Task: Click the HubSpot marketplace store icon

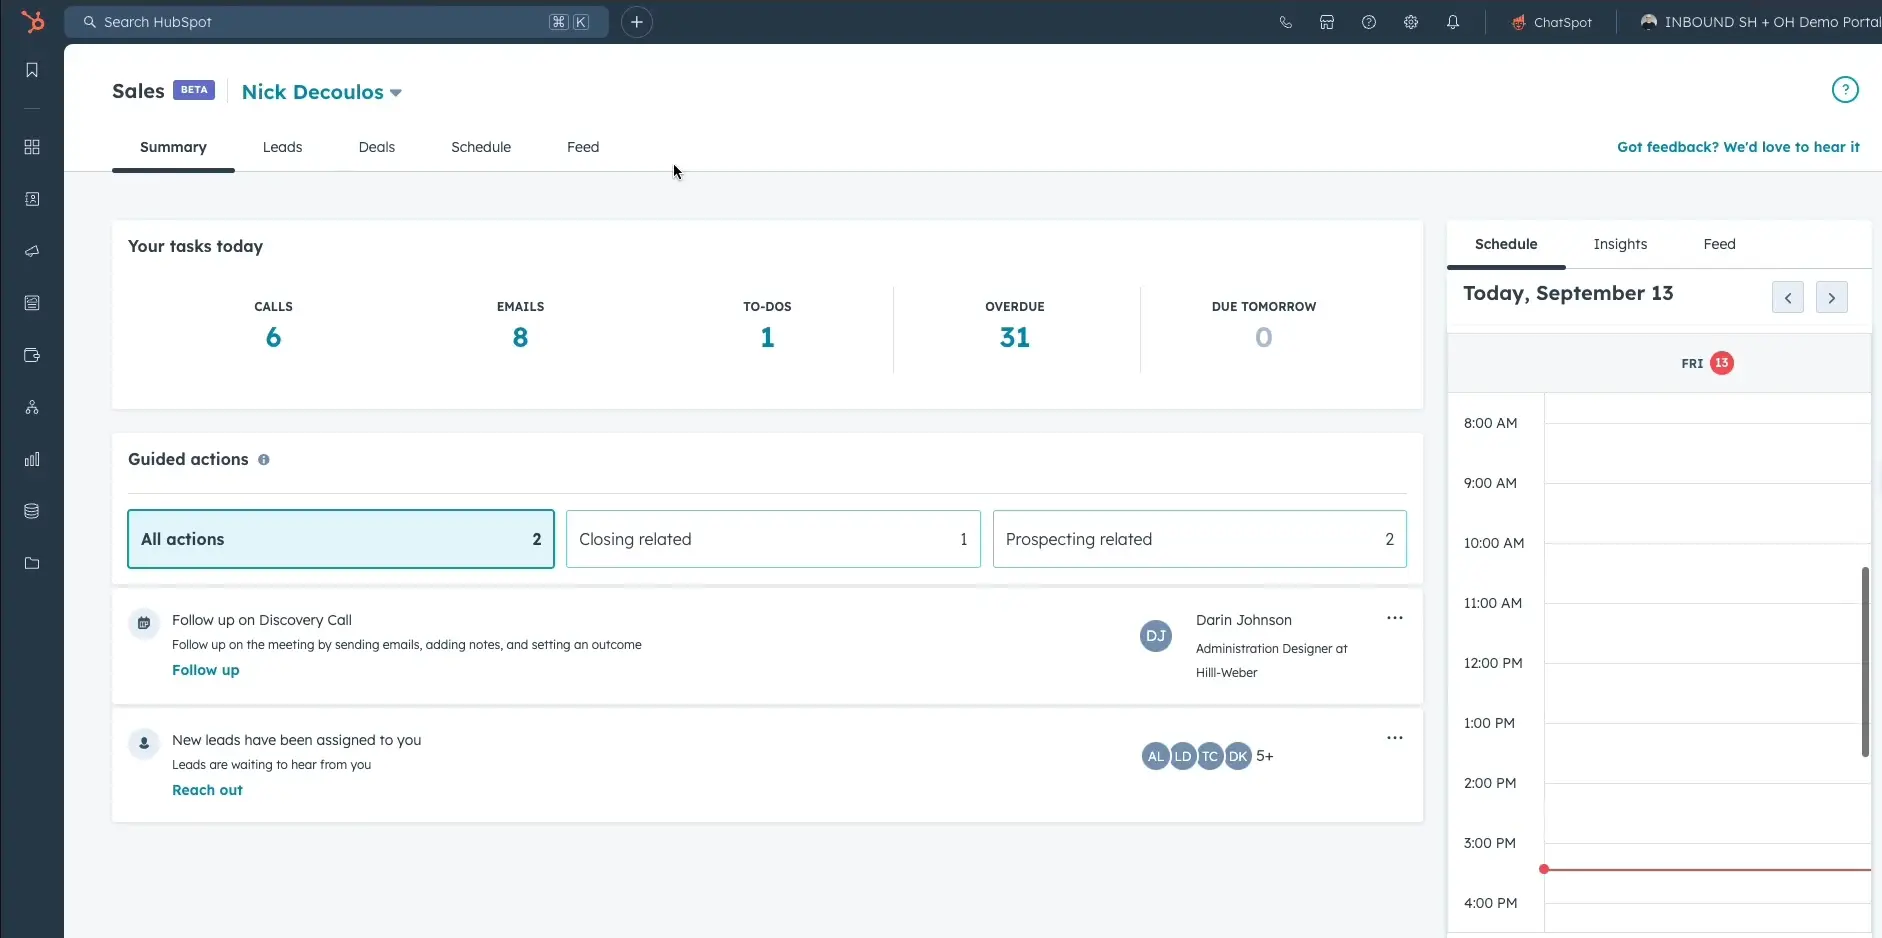Action: pos(1328,22)
